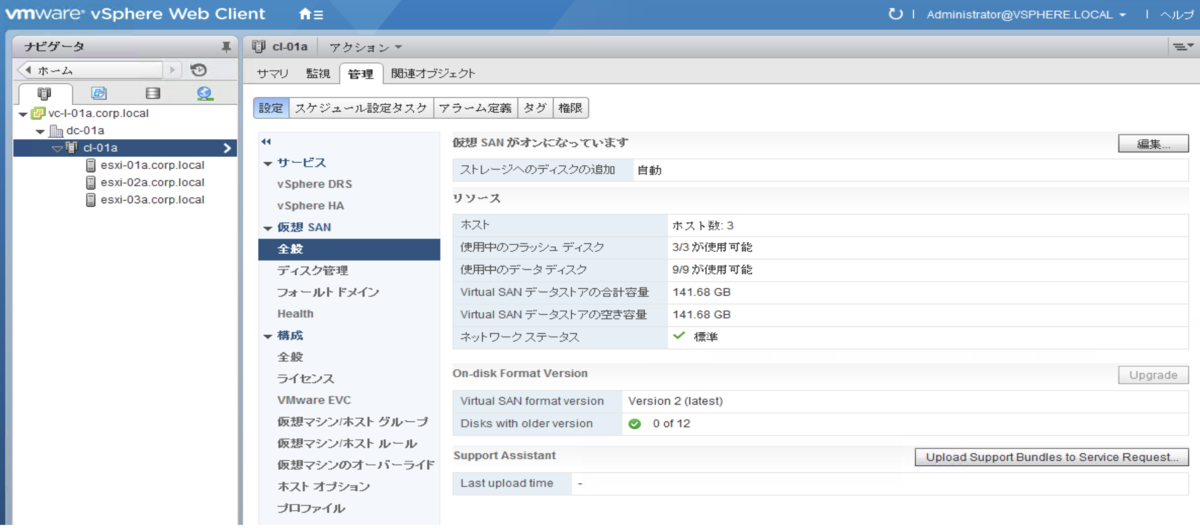Open スケジュール設定タスク sub-tab

[361, 108]
